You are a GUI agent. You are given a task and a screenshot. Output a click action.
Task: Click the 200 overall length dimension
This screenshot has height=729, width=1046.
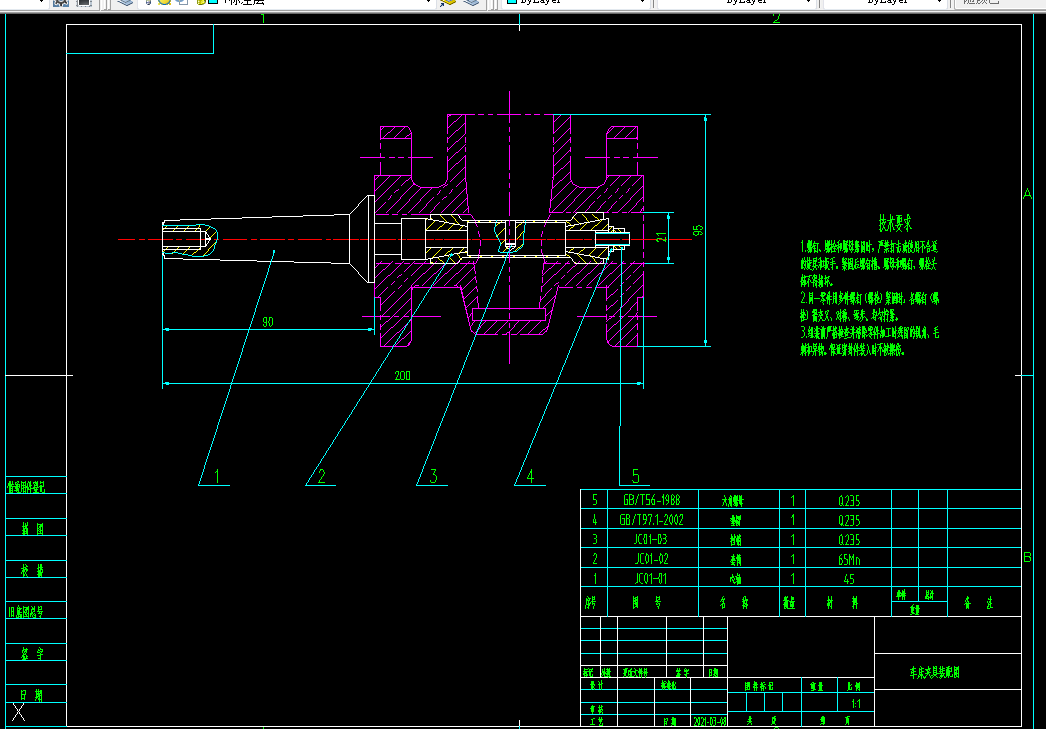point(402,376)
